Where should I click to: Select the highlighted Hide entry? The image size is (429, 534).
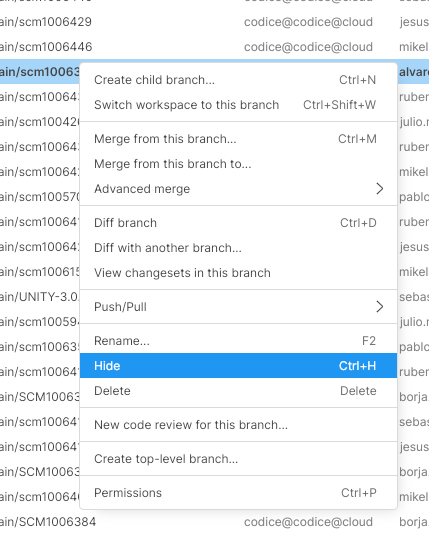pos(238,366)
